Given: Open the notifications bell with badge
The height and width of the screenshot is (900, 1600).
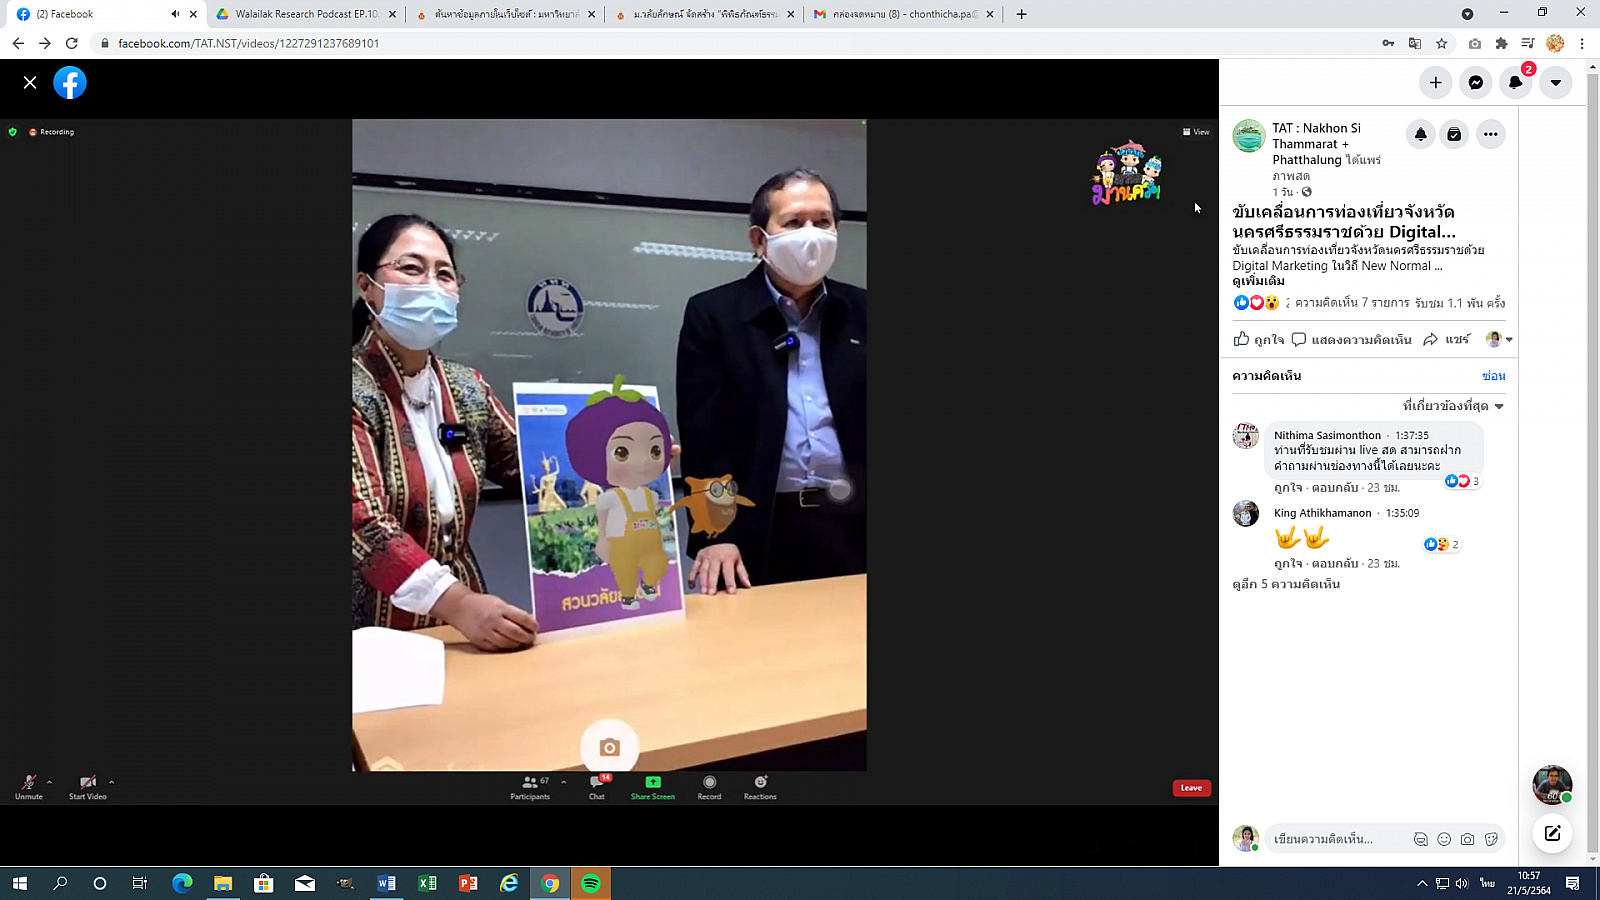Looking at the screenshot, I should pyautogui.click(x=1515, y=83).
